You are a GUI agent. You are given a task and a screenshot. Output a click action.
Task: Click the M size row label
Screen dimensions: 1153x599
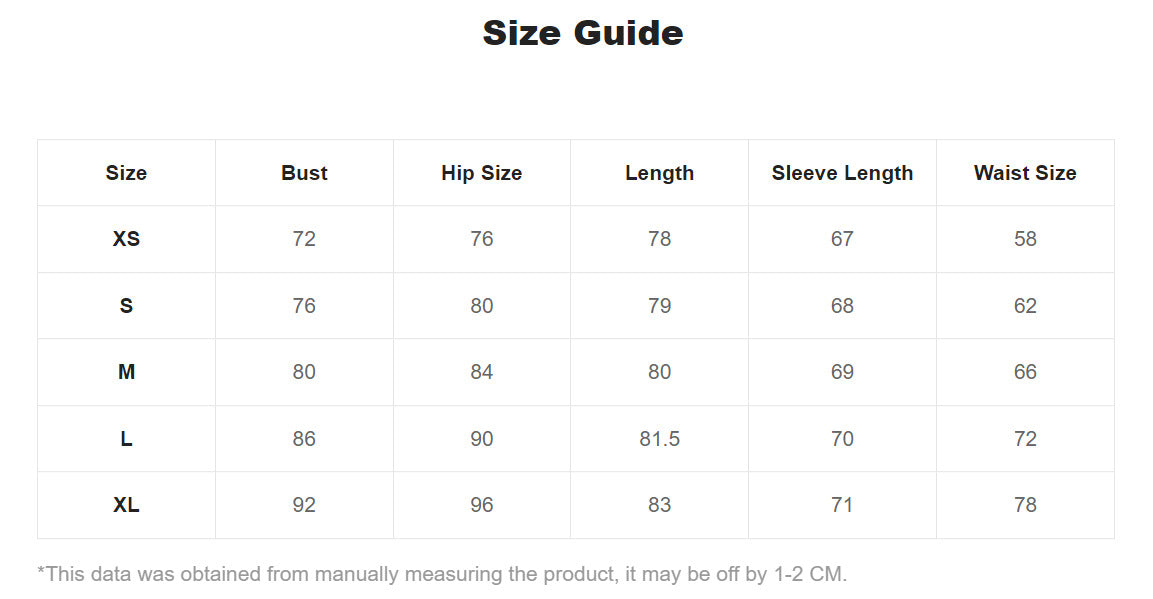click(126, 372)
